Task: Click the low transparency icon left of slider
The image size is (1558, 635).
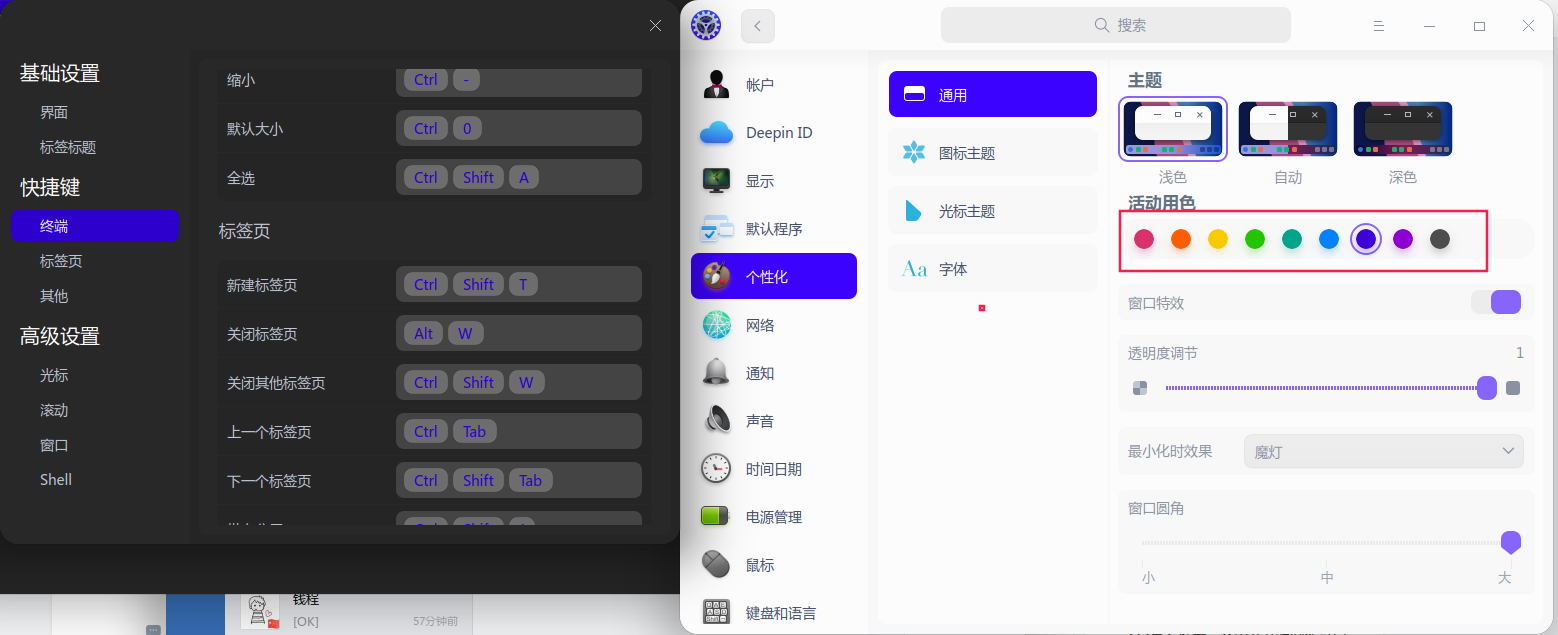Action: coord(1140,388)
